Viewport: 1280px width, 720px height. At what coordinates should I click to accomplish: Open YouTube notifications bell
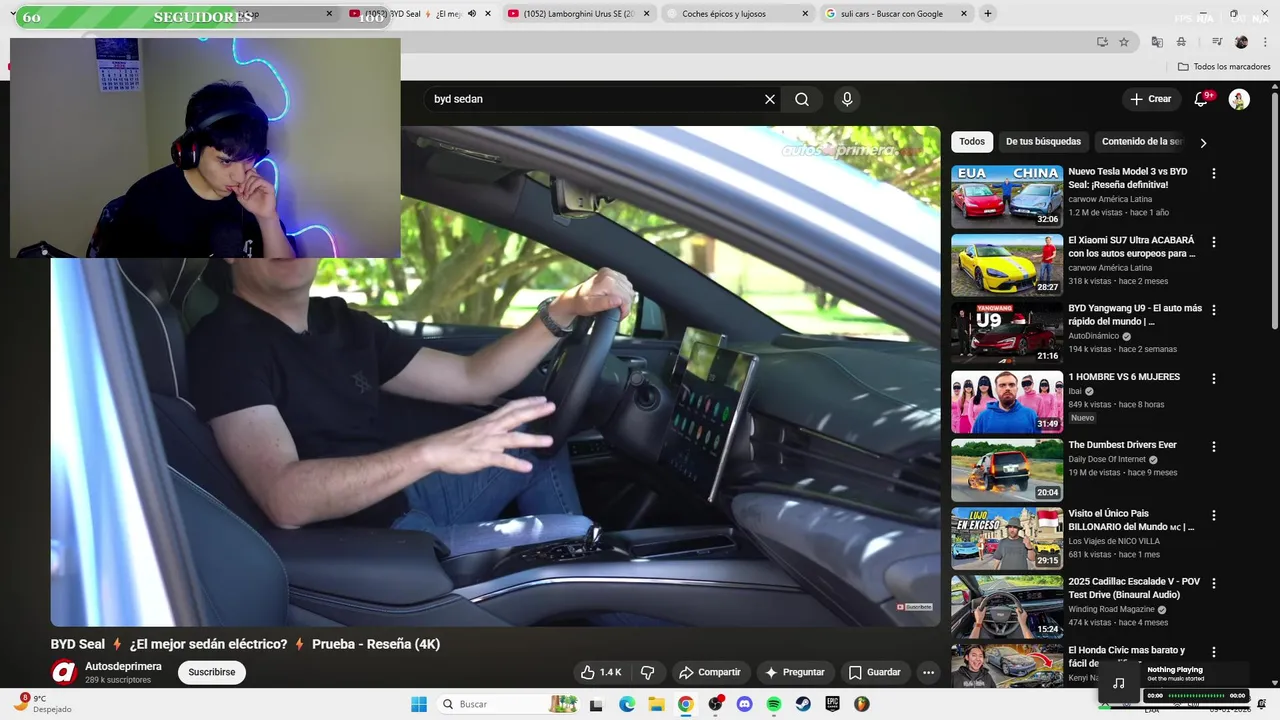click(1202, 99)
